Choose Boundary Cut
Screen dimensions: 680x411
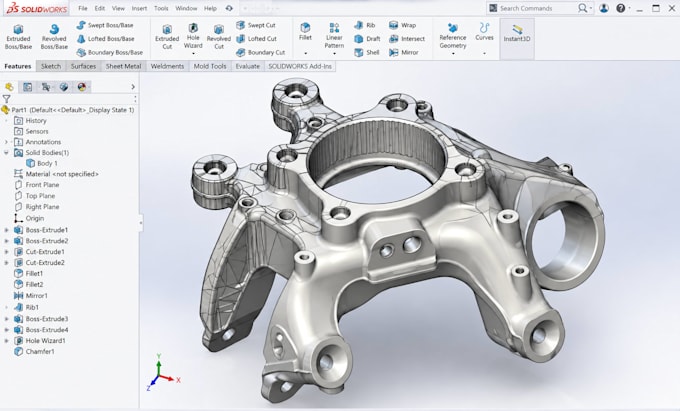[260, 52]
